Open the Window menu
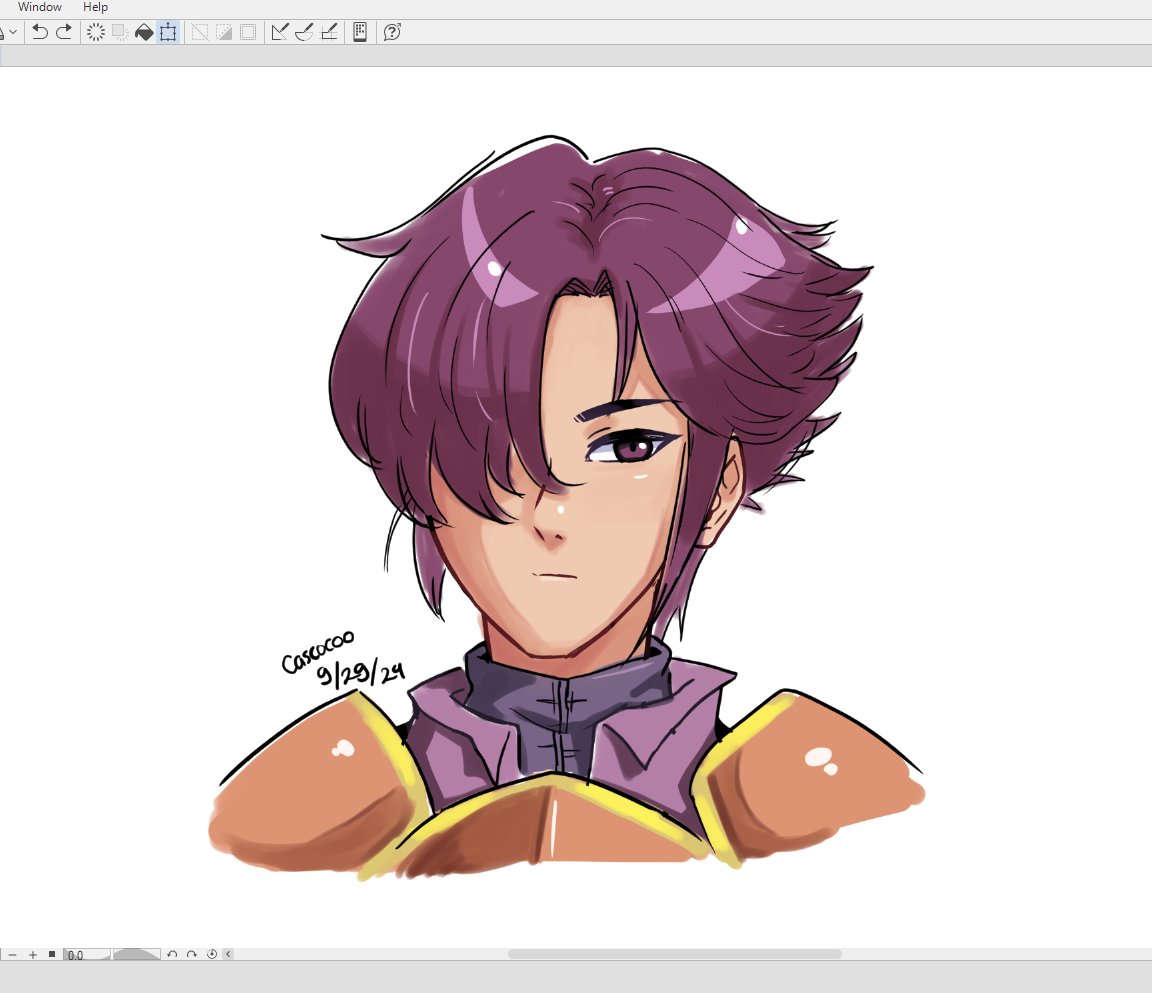The height and width of the screenshot is (993, 1152). pos(40,7)
